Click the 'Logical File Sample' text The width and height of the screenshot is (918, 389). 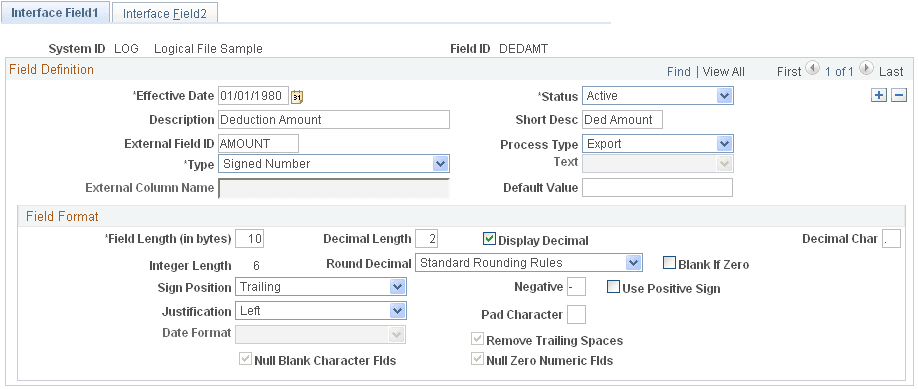tap(208, 49)
